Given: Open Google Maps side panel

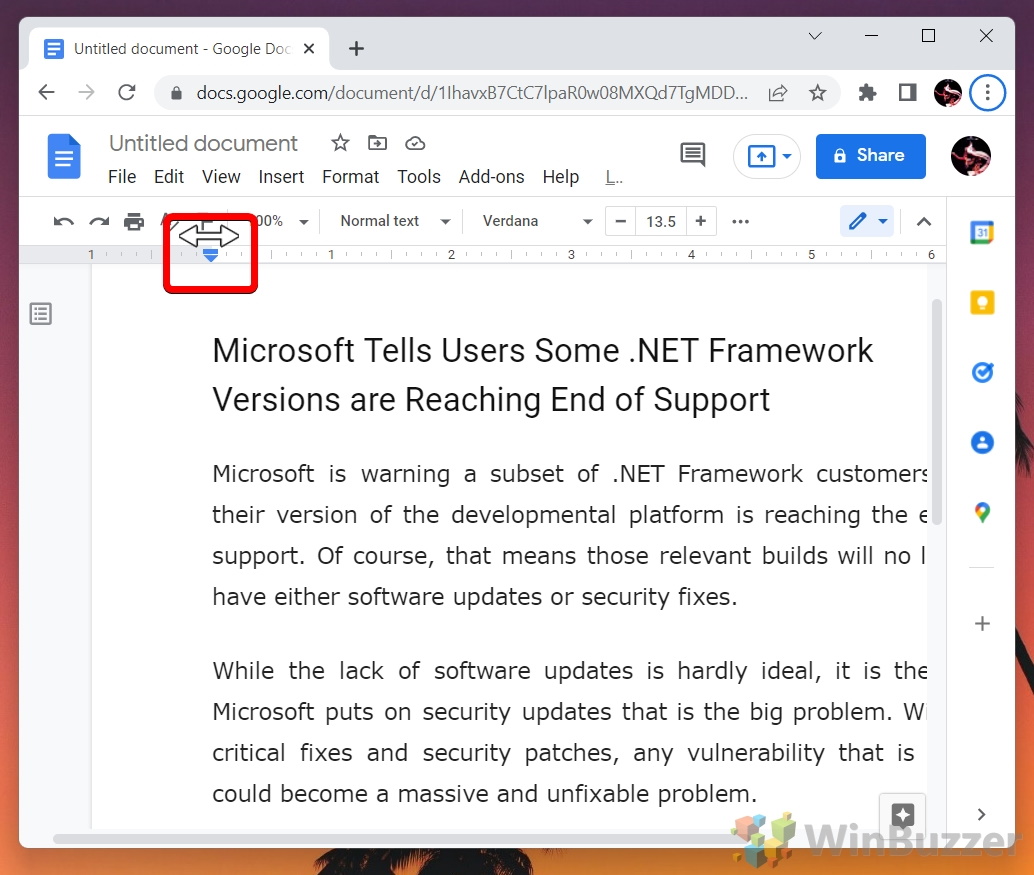Looking at the screenshot, I should tap(982, 512).
